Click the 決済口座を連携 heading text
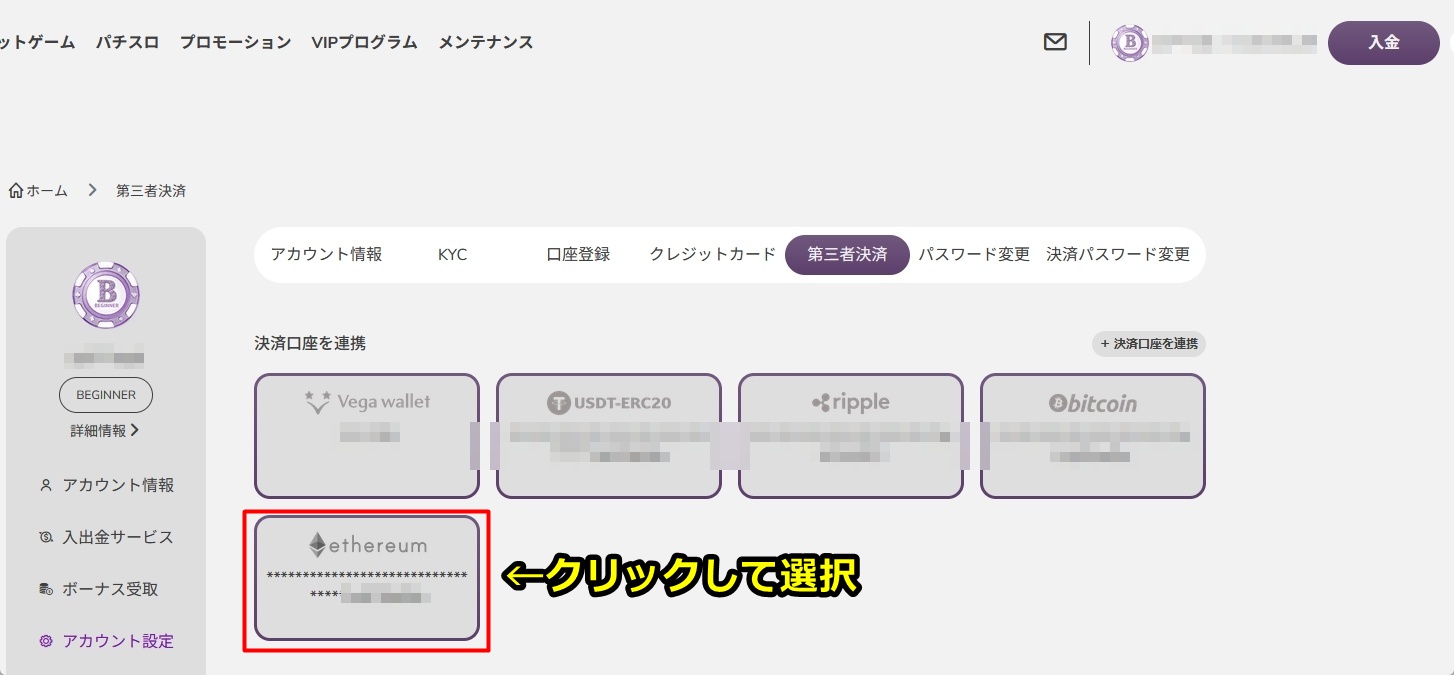The height and width of the screenshot is (675, 1454). click(x=310, y=343)
